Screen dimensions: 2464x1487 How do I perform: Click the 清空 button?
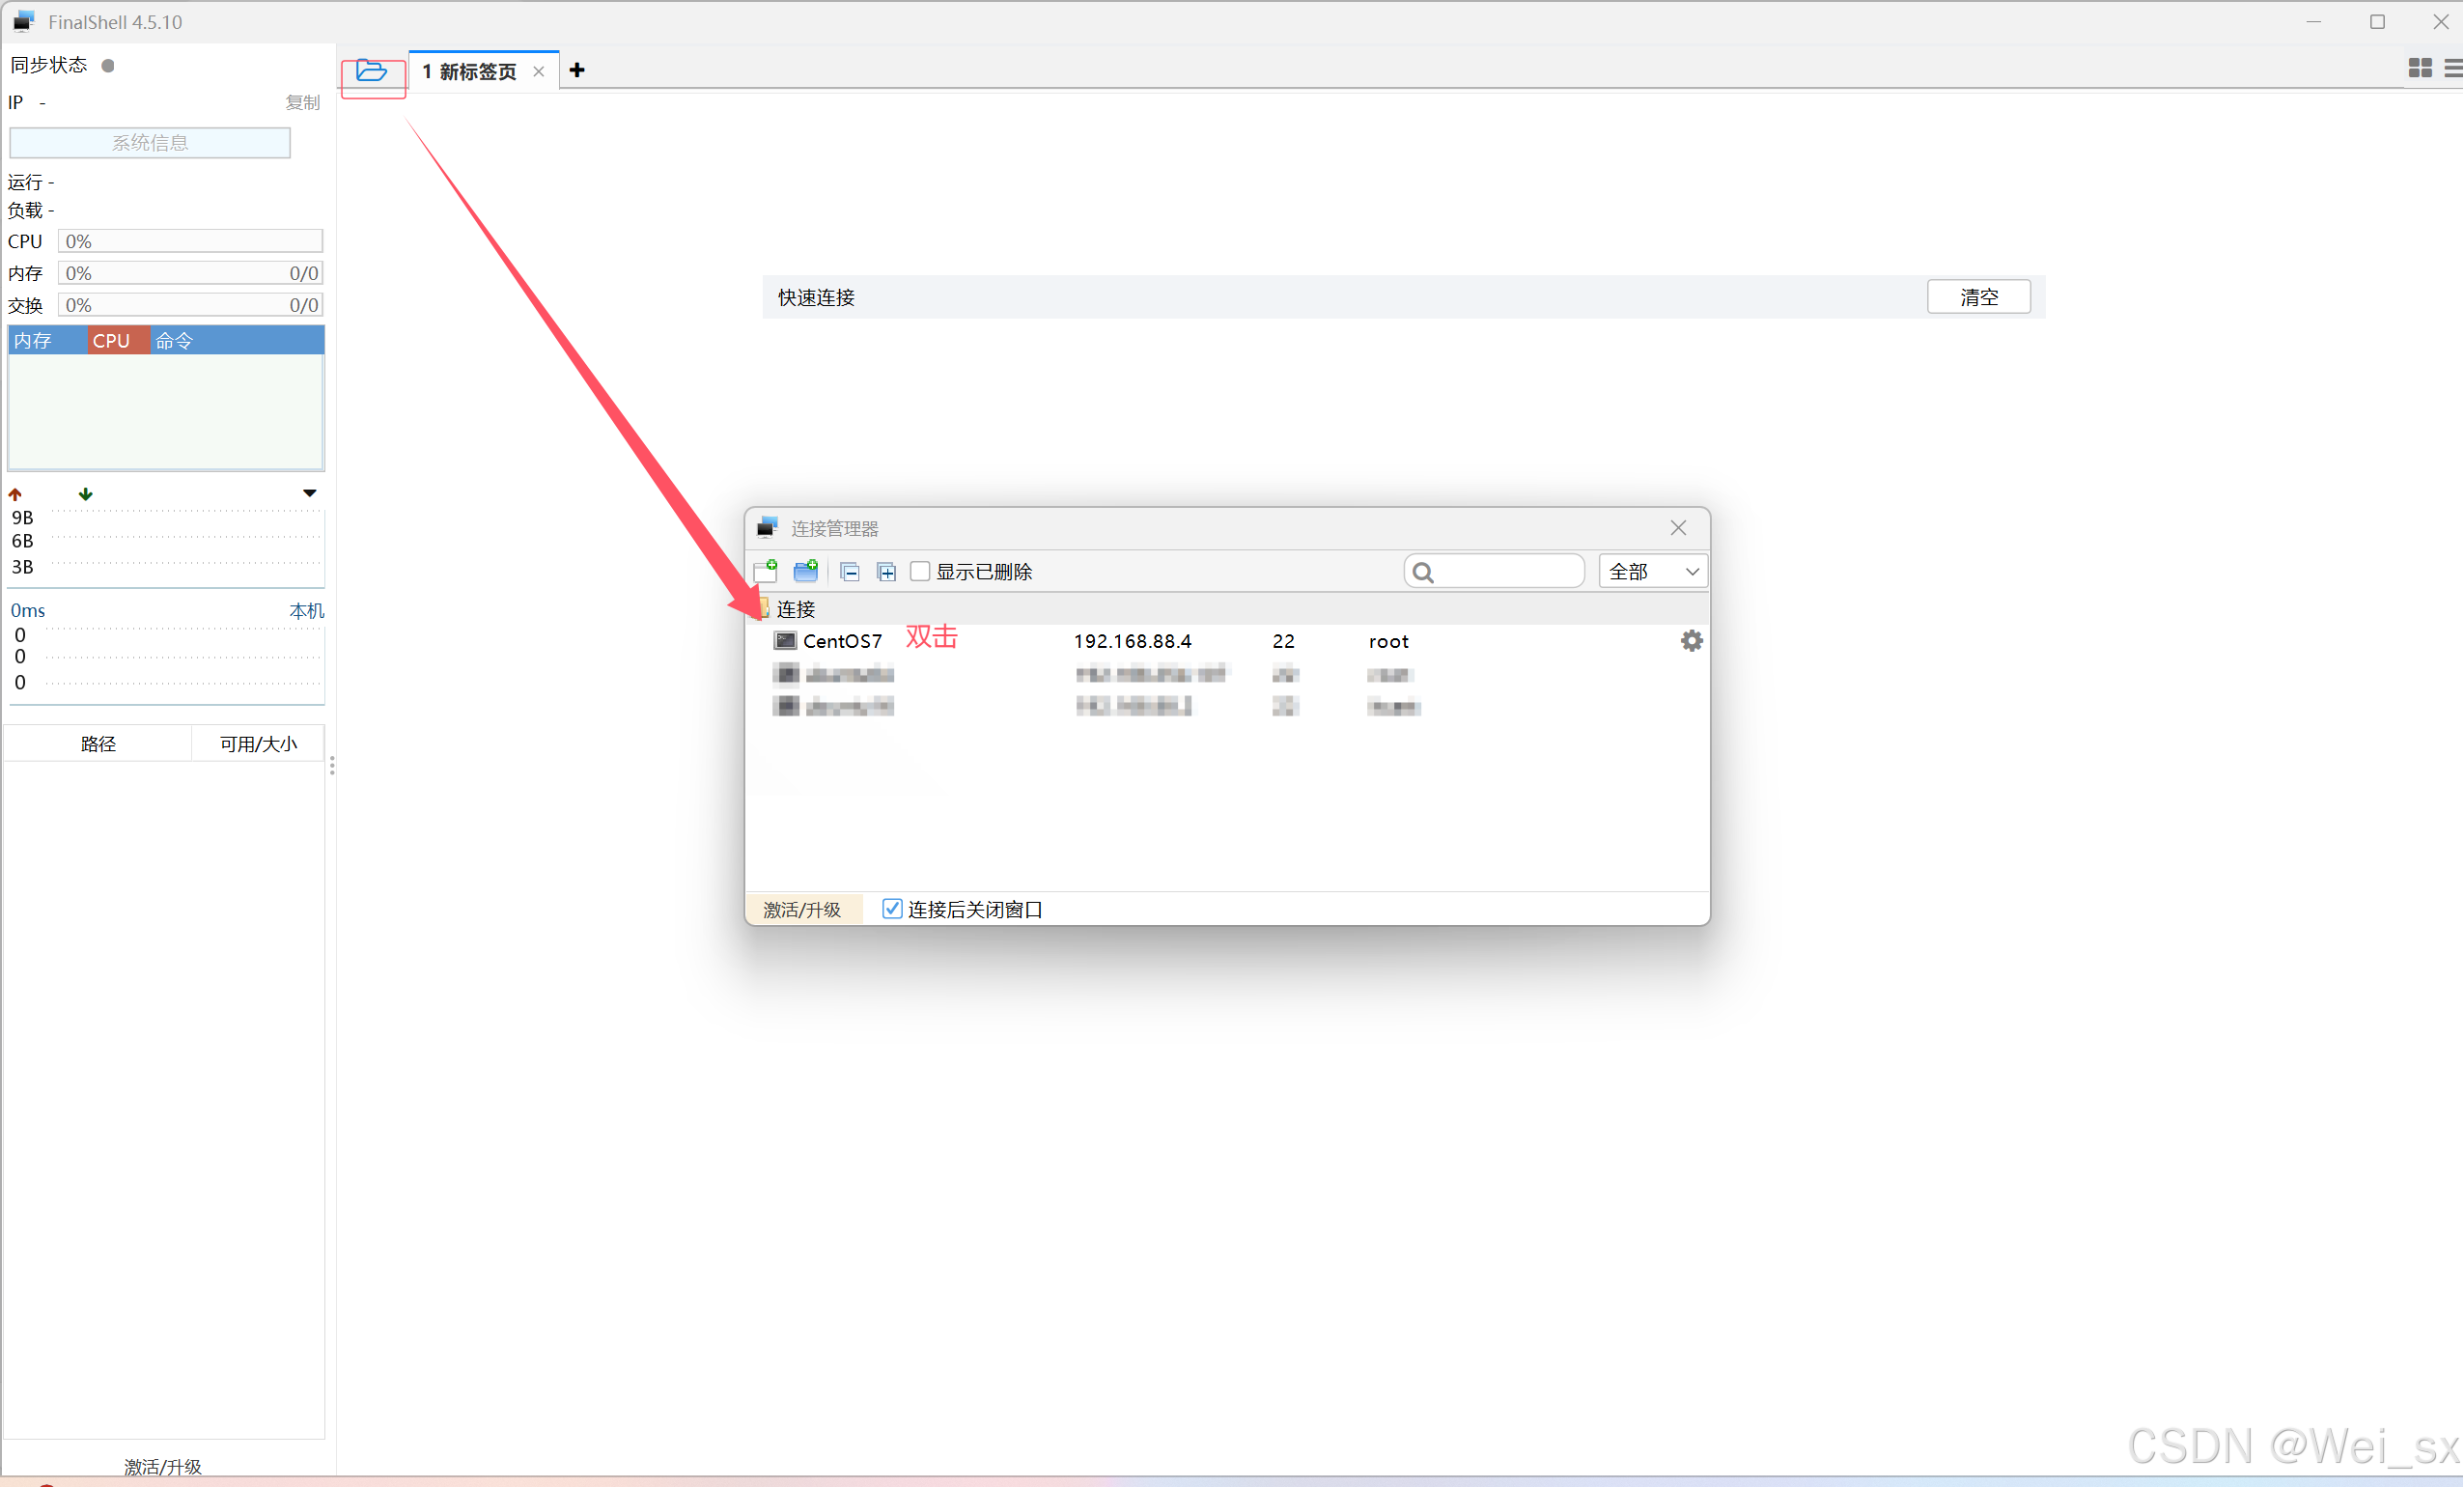[x=1978, y=297]
